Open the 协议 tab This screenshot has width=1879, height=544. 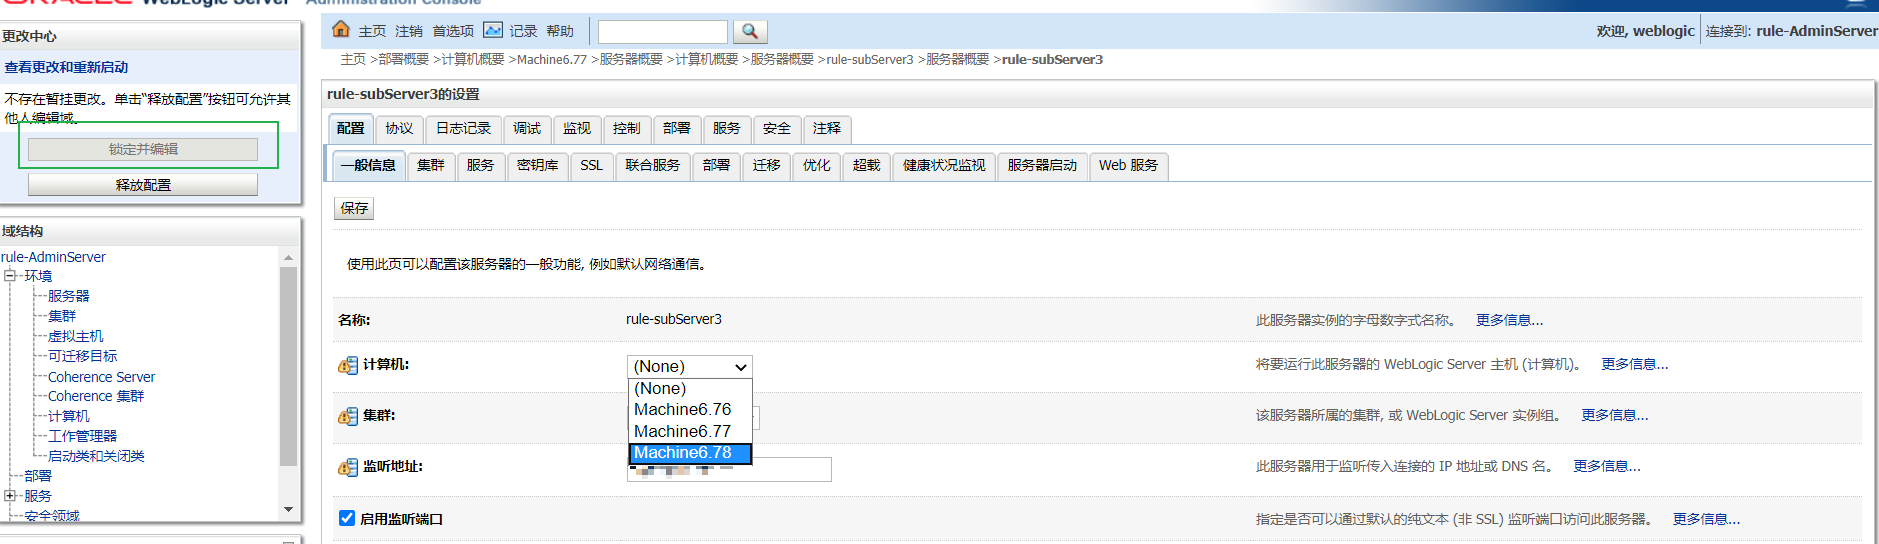click(x=399, y=128)
